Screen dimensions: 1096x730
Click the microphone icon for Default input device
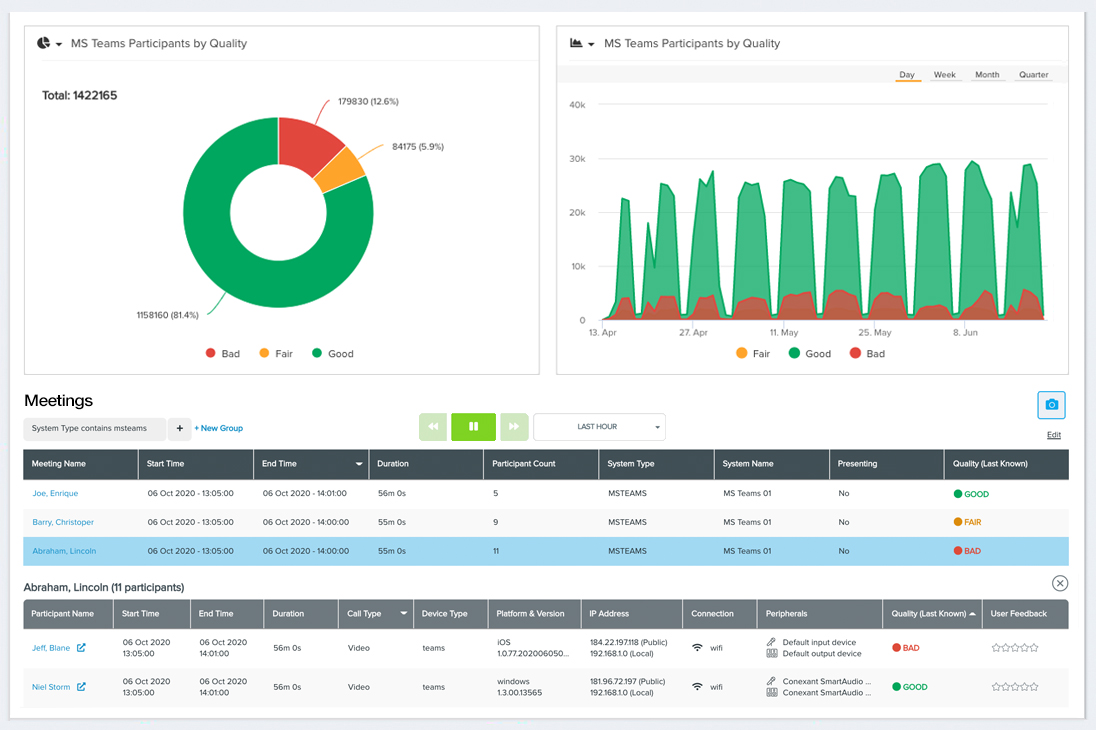pos(771,642)
